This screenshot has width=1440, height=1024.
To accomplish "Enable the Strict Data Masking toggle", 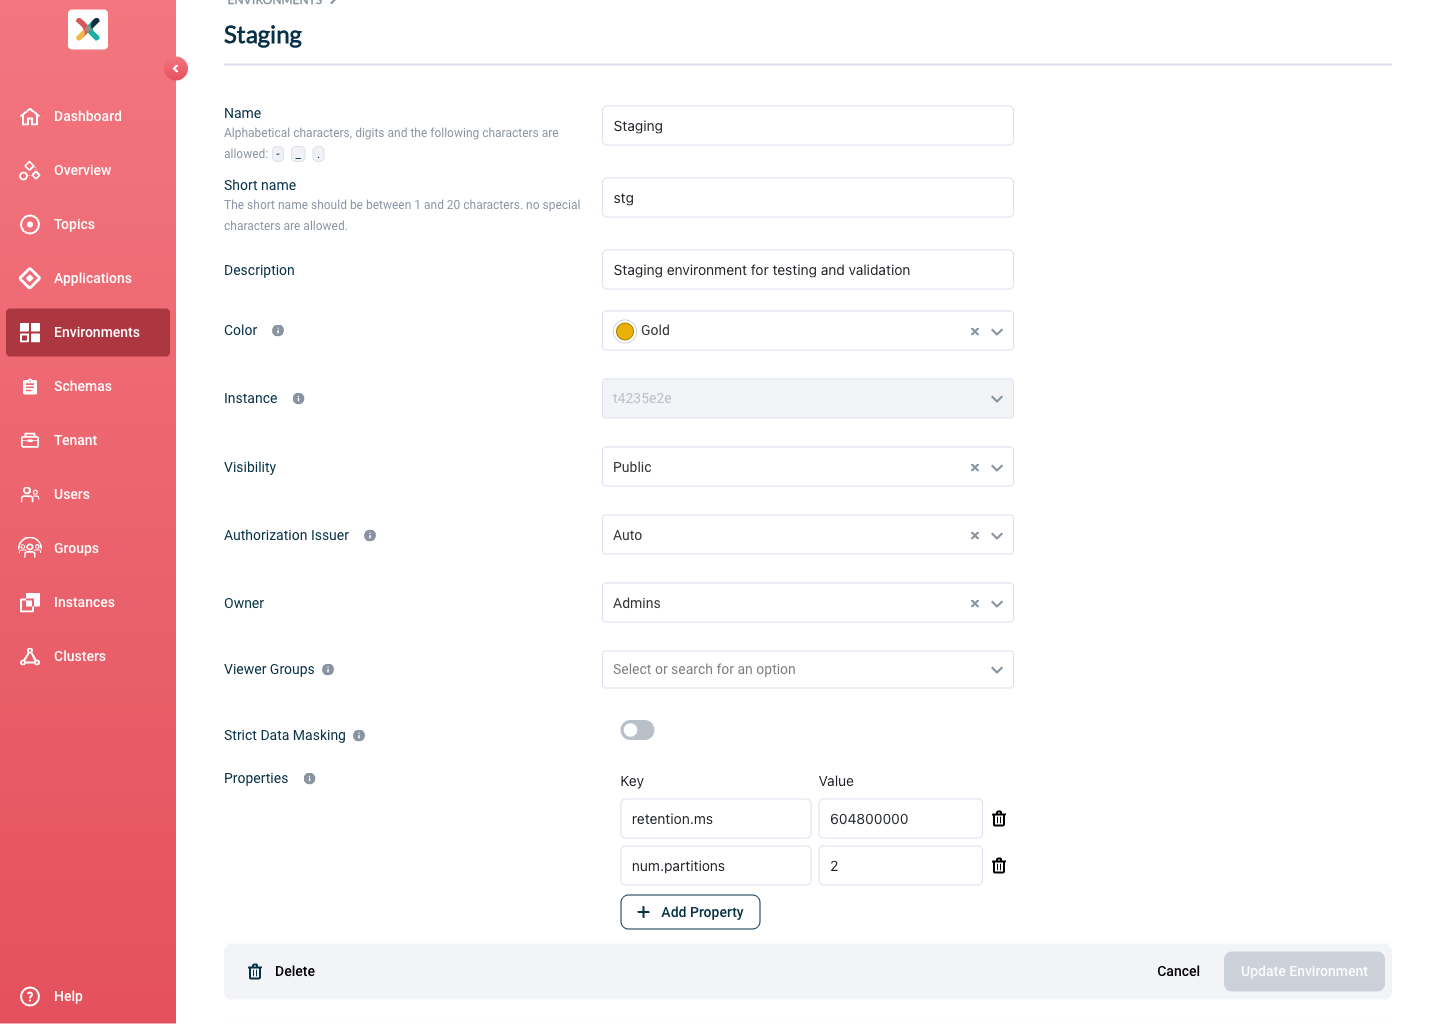I will coord(637,730).
